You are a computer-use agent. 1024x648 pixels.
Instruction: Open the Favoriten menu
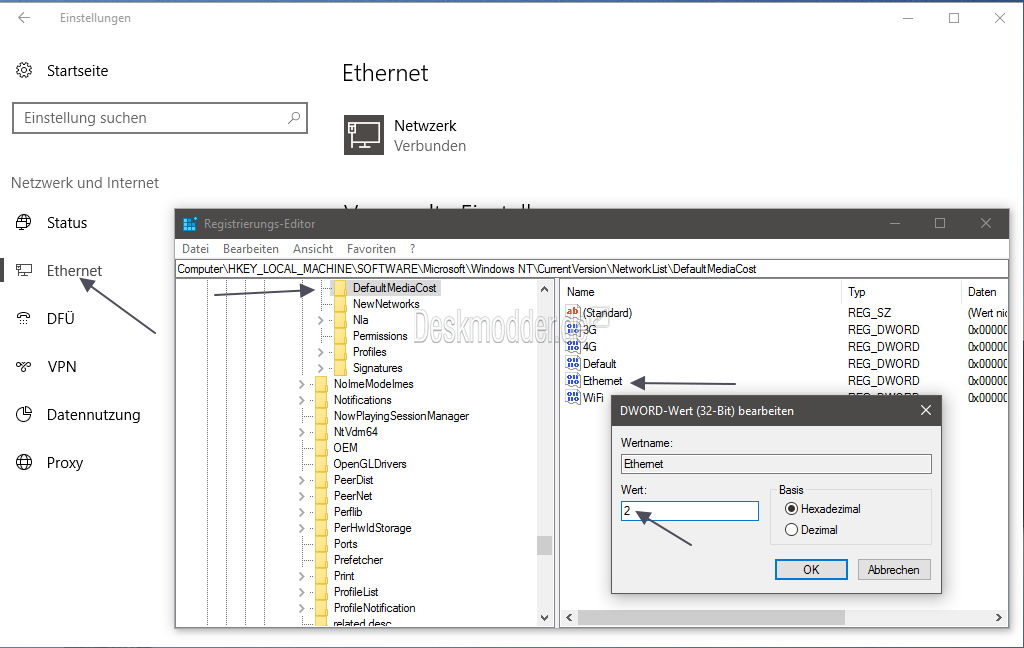click(371, 249)
